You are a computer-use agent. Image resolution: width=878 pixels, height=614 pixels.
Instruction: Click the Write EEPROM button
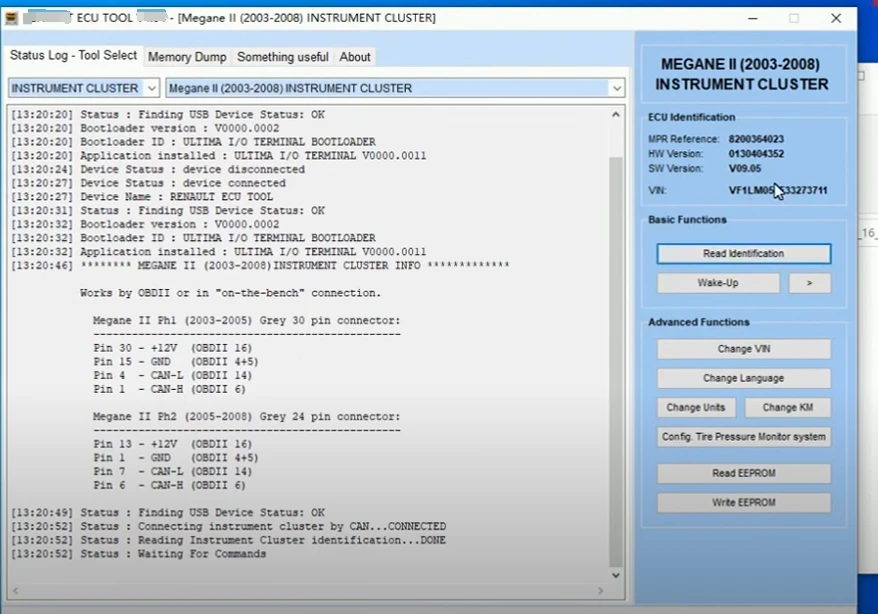coord(743,502)
